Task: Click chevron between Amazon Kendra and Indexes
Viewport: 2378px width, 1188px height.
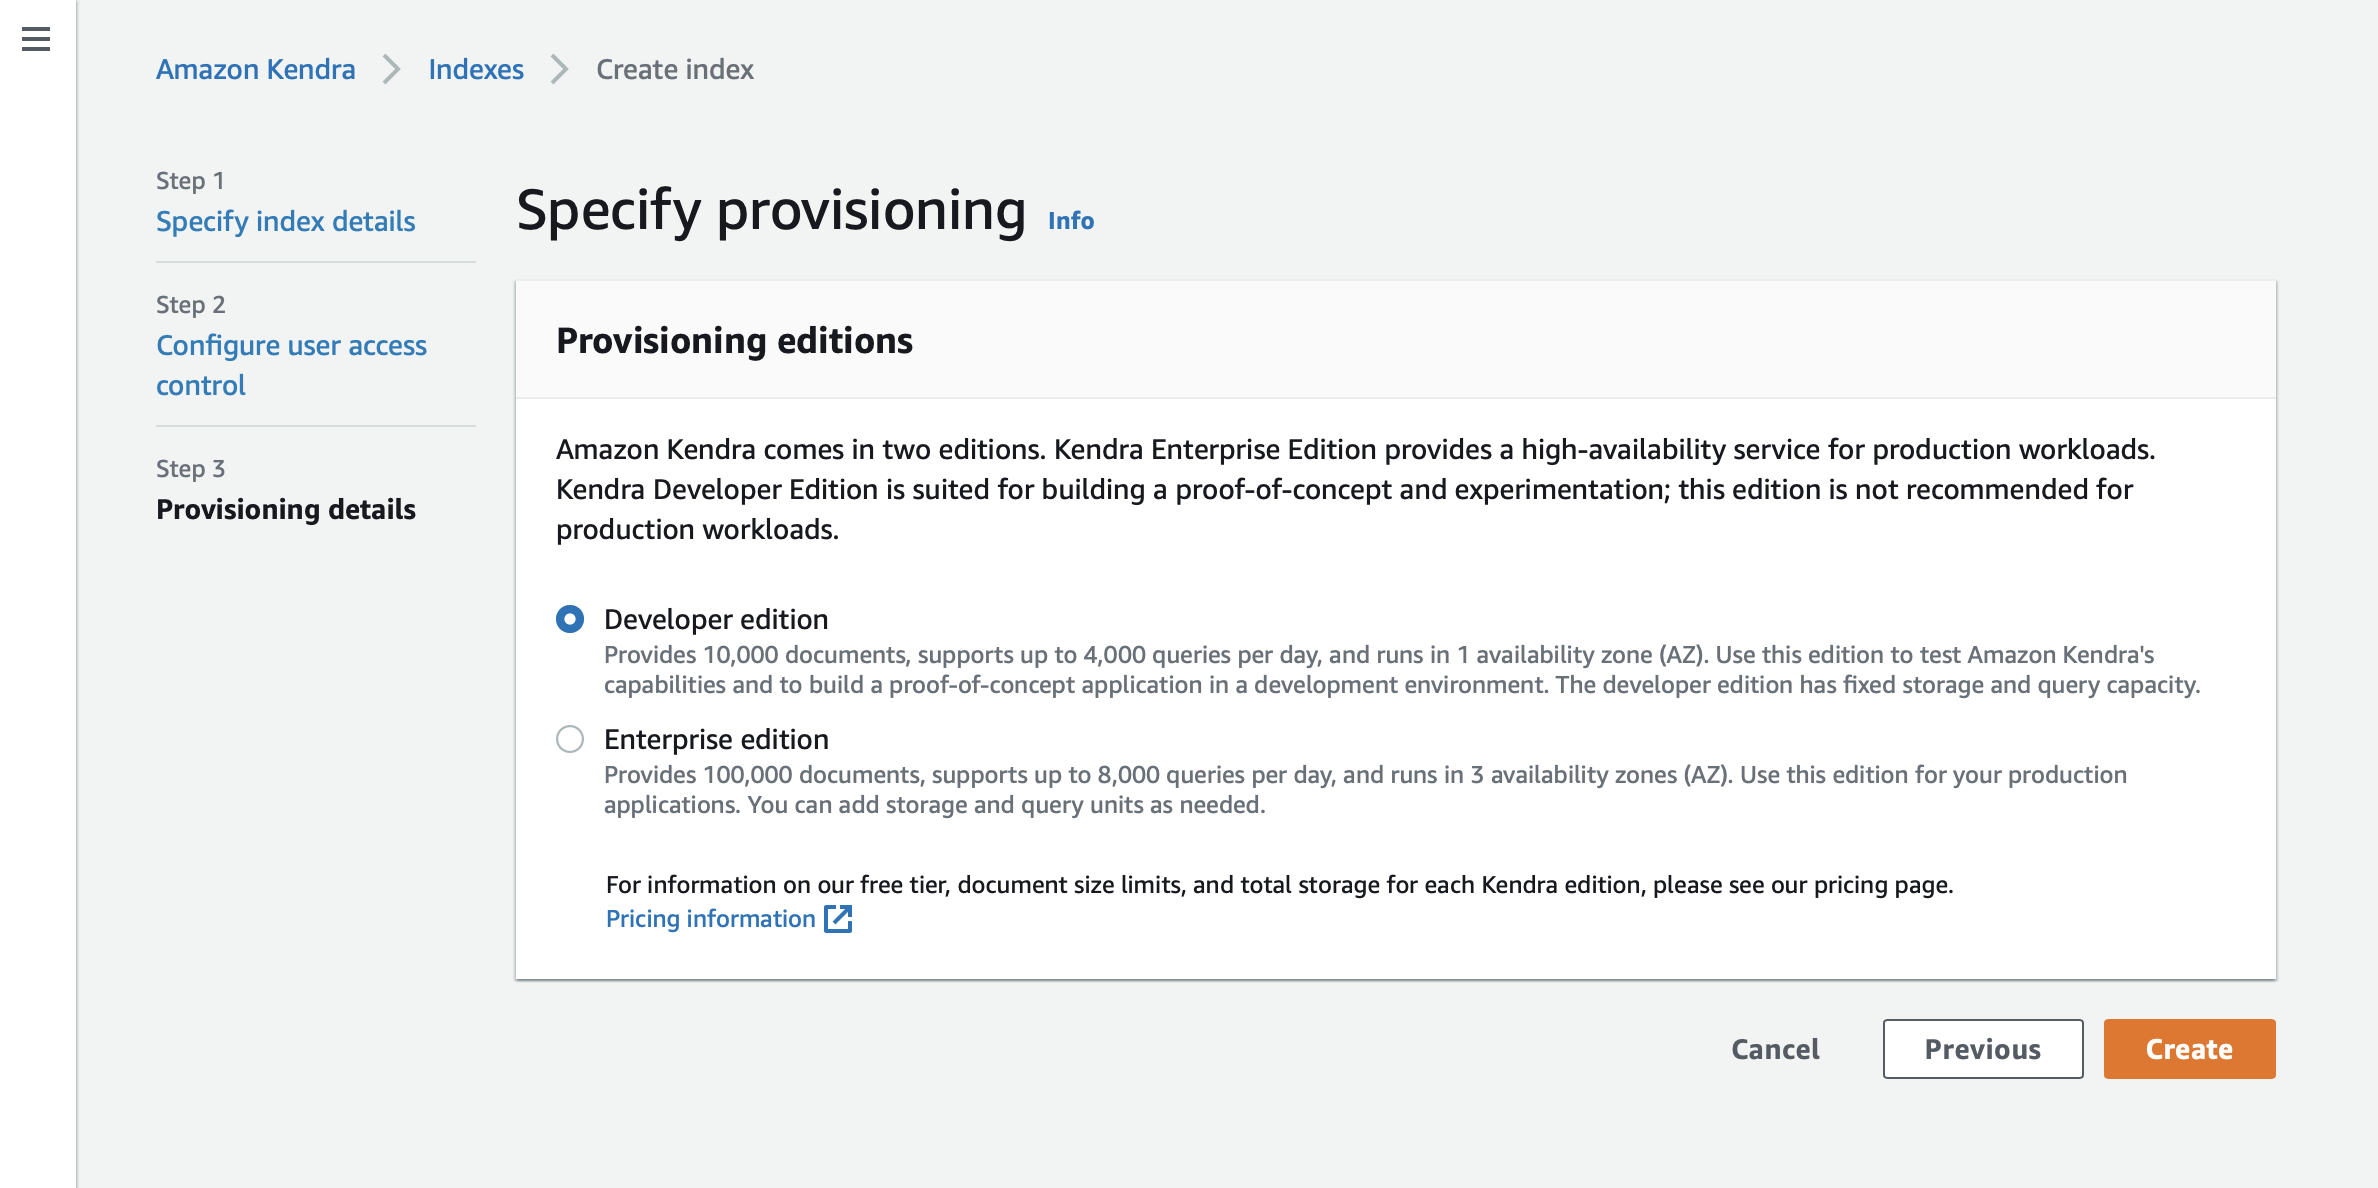Action: [392, 70]
